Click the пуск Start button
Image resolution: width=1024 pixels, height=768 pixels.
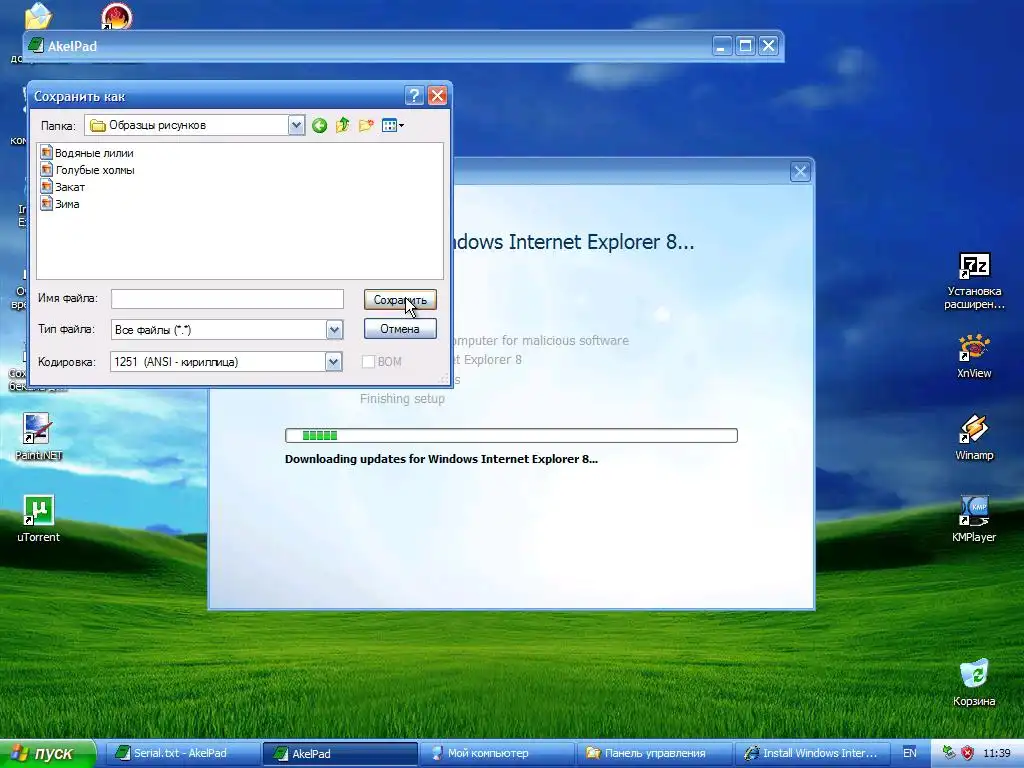tap(47, 753)
